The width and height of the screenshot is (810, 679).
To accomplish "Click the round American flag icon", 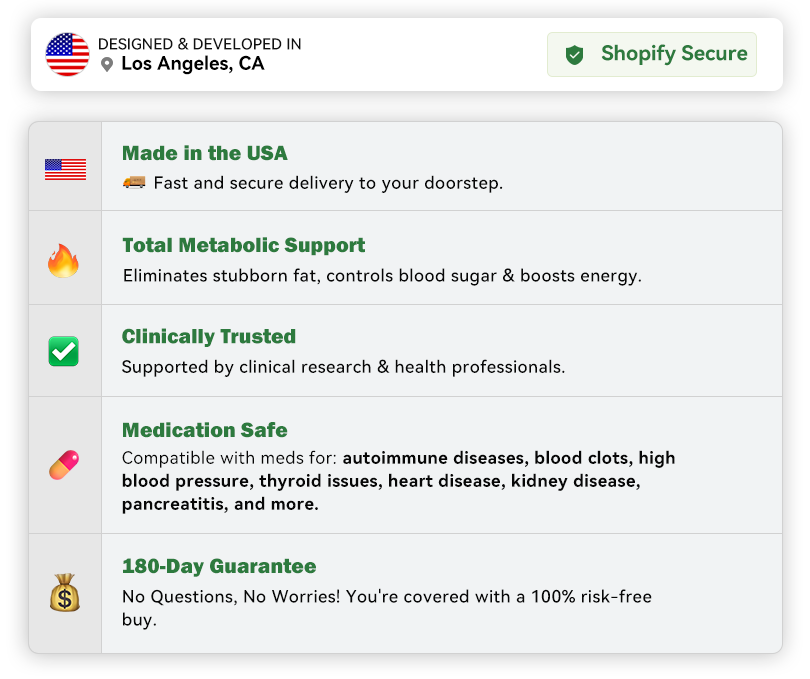I will pyautogui.click(x=67, y=54).
